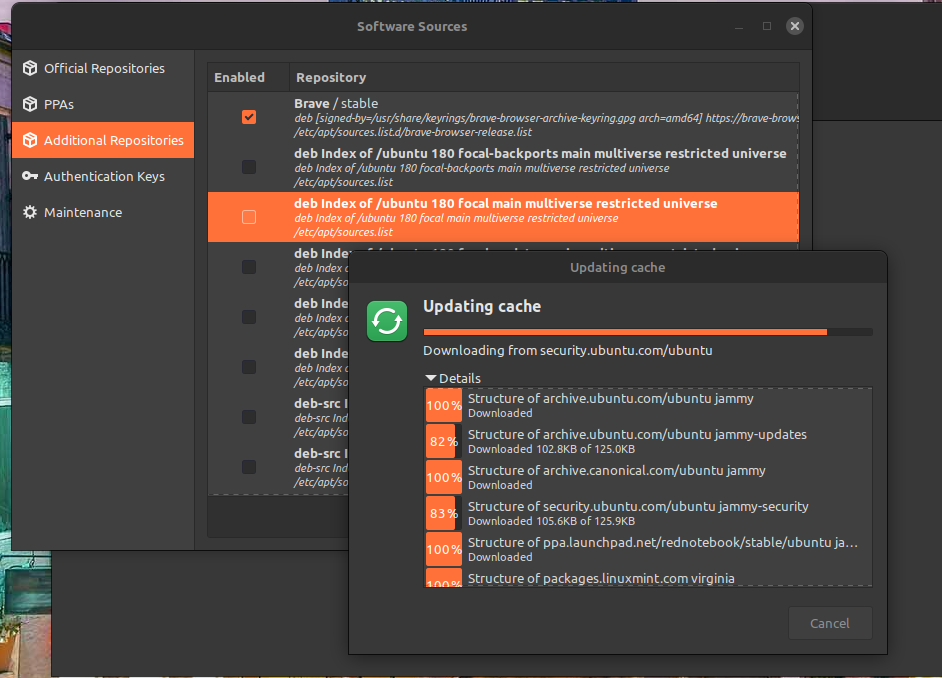Select 'Structure of archive.ubuntu.com/ubuntu jammy' detail row

(x=648, y=405)
